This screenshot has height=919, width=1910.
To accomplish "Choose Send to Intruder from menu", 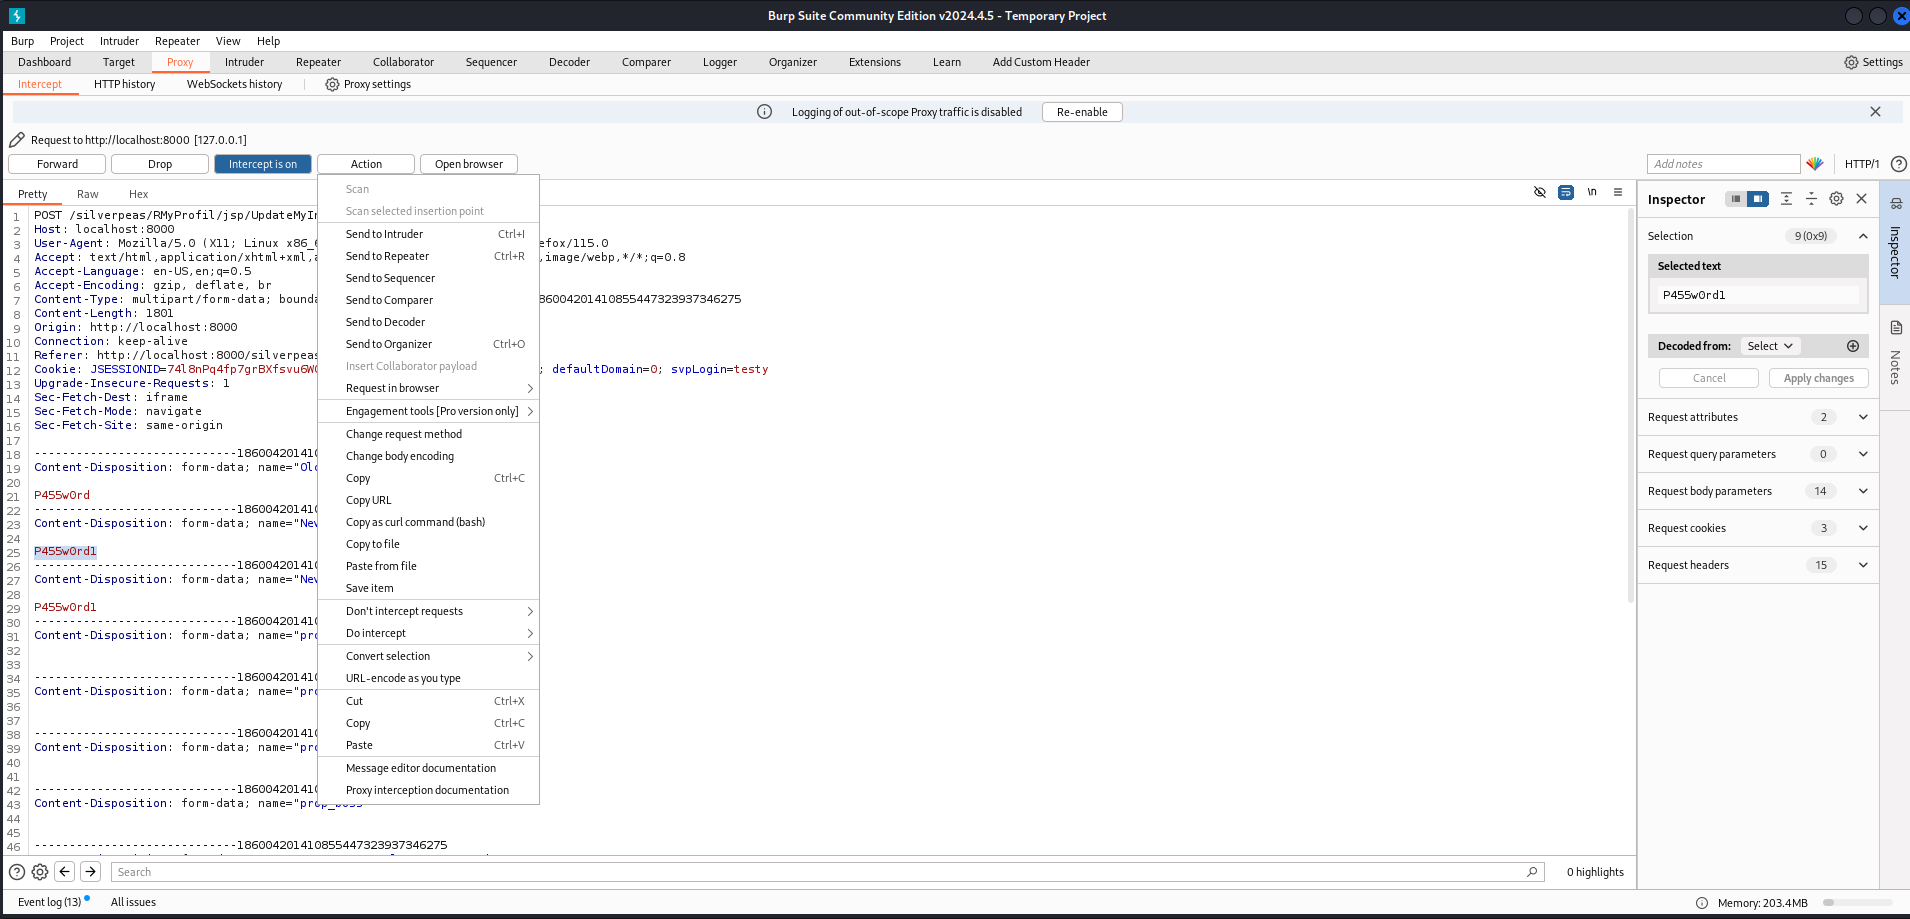I will tap(428, 234).
